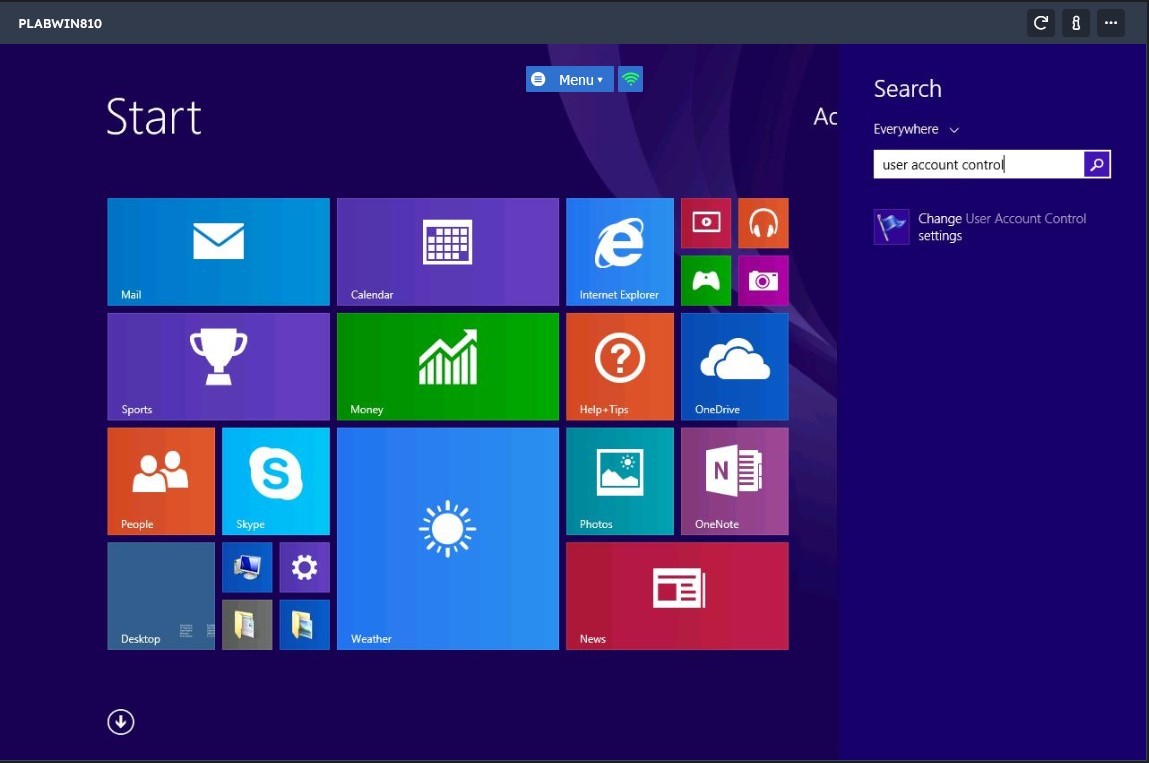Open the Weather tile
Image resolution: width=1149 pixels, height=763 pixels.
[x=448, y=539]
